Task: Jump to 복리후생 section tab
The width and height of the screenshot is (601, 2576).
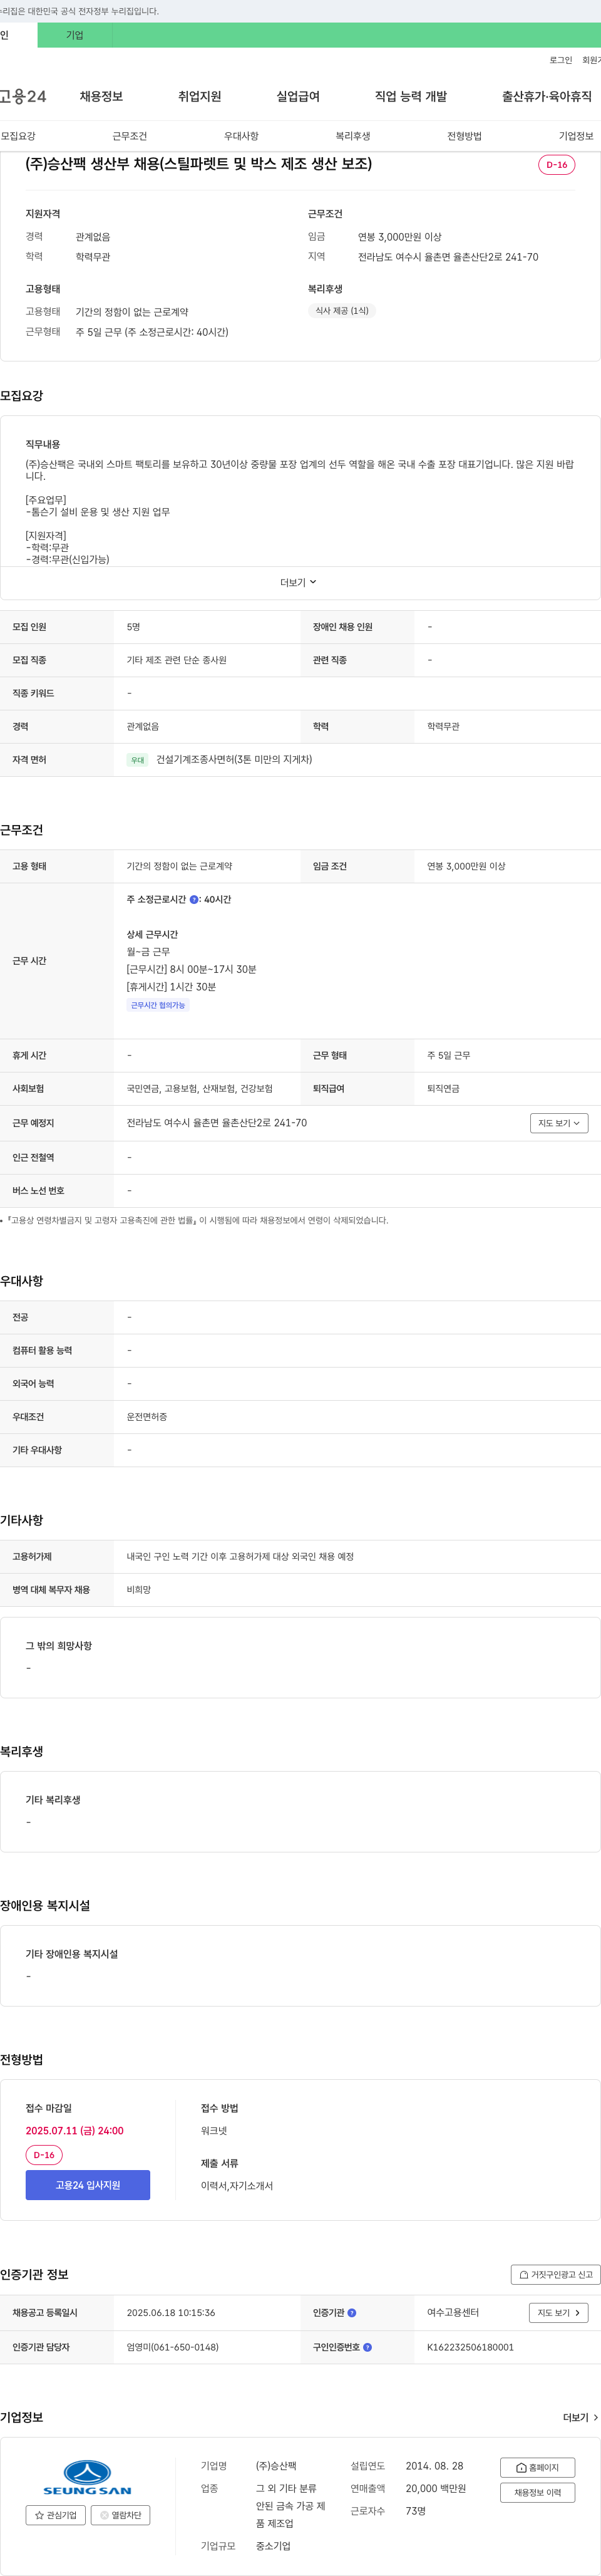Action: point(353,136)
